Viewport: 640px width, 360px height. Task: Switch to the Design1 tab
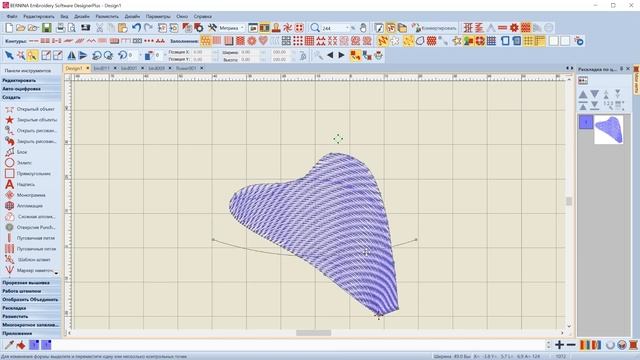(74, 68)
